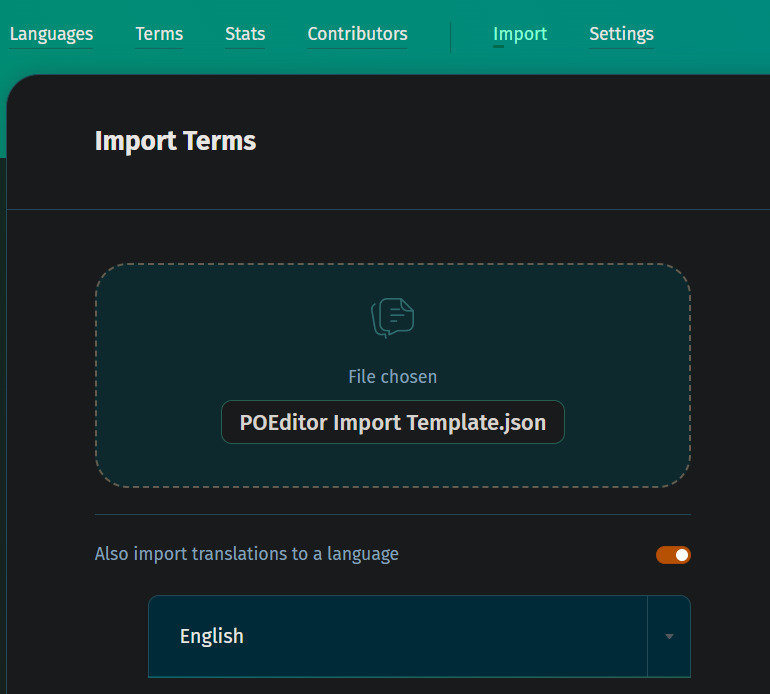
Task: Go to the Stats tab
Action: (x=245, y=34)
